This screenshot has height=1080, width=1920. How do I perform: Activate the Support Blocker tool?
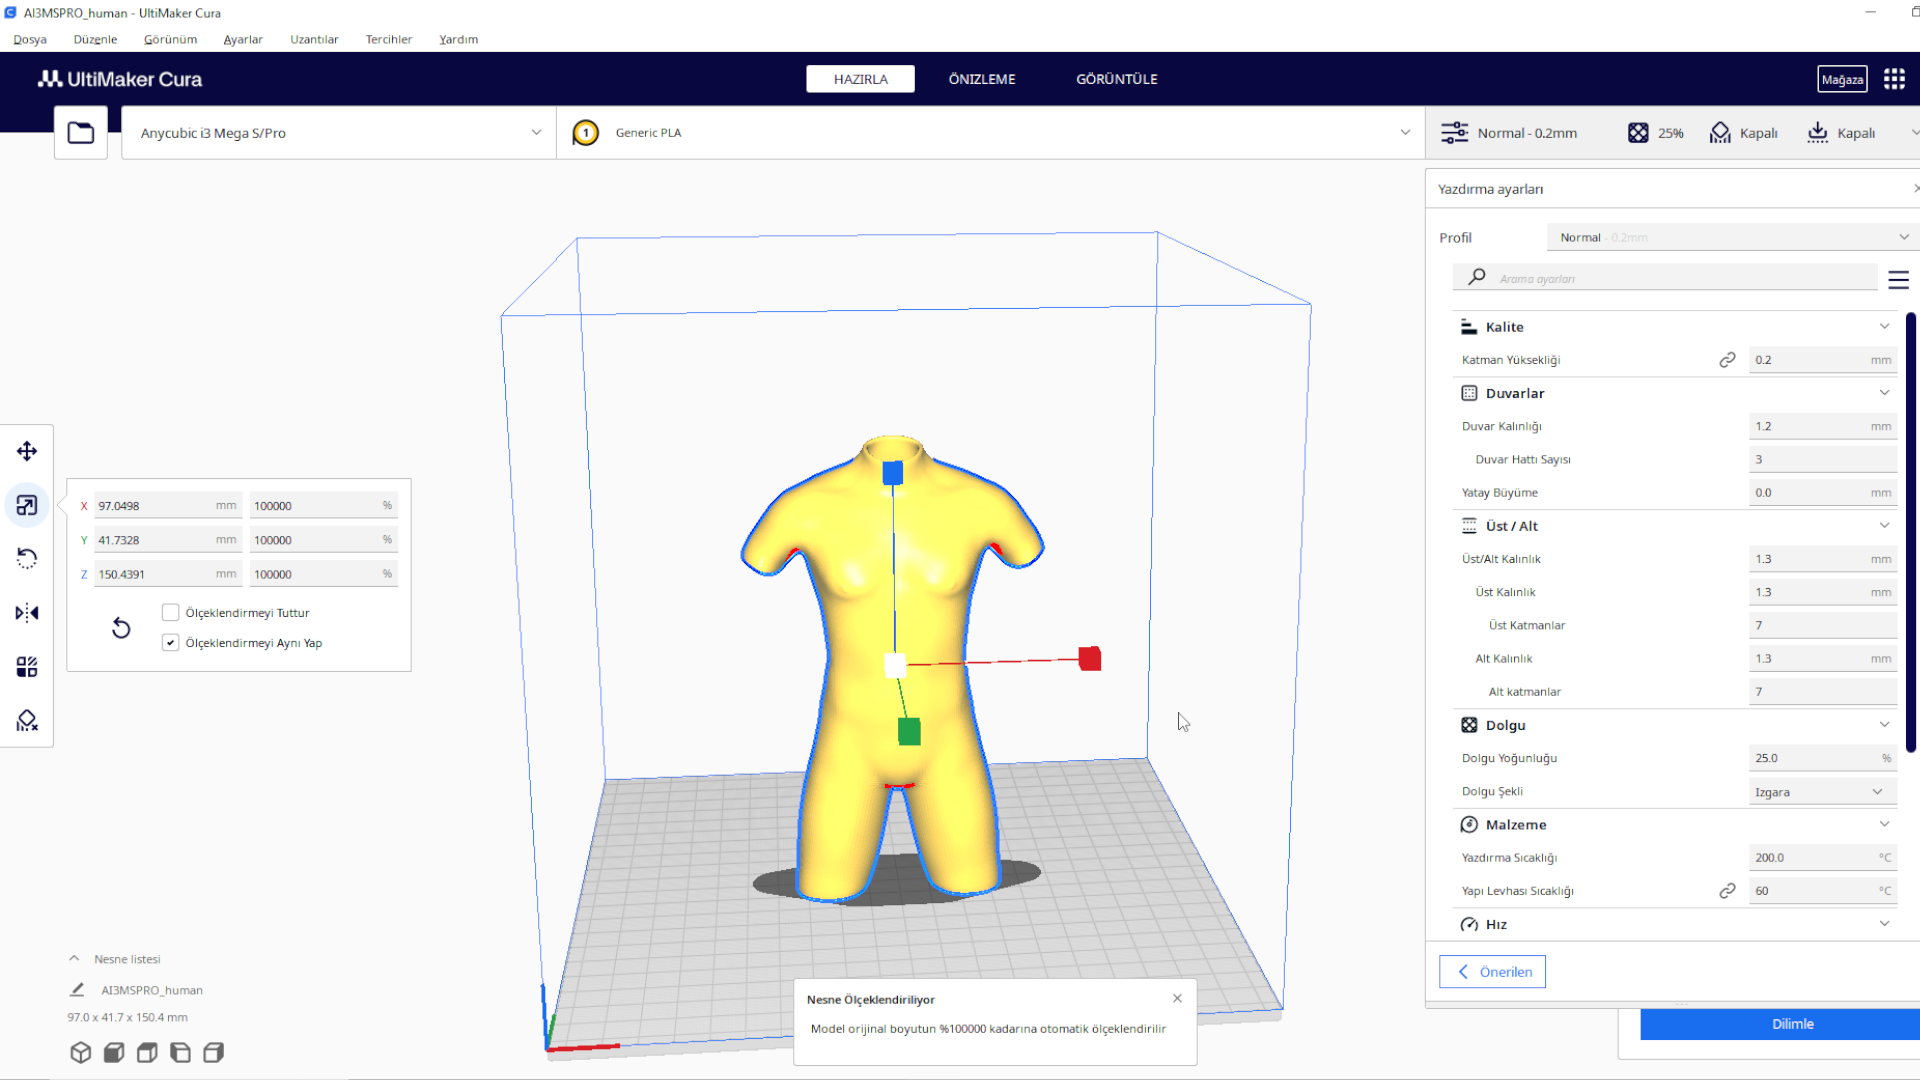point(27,721)
